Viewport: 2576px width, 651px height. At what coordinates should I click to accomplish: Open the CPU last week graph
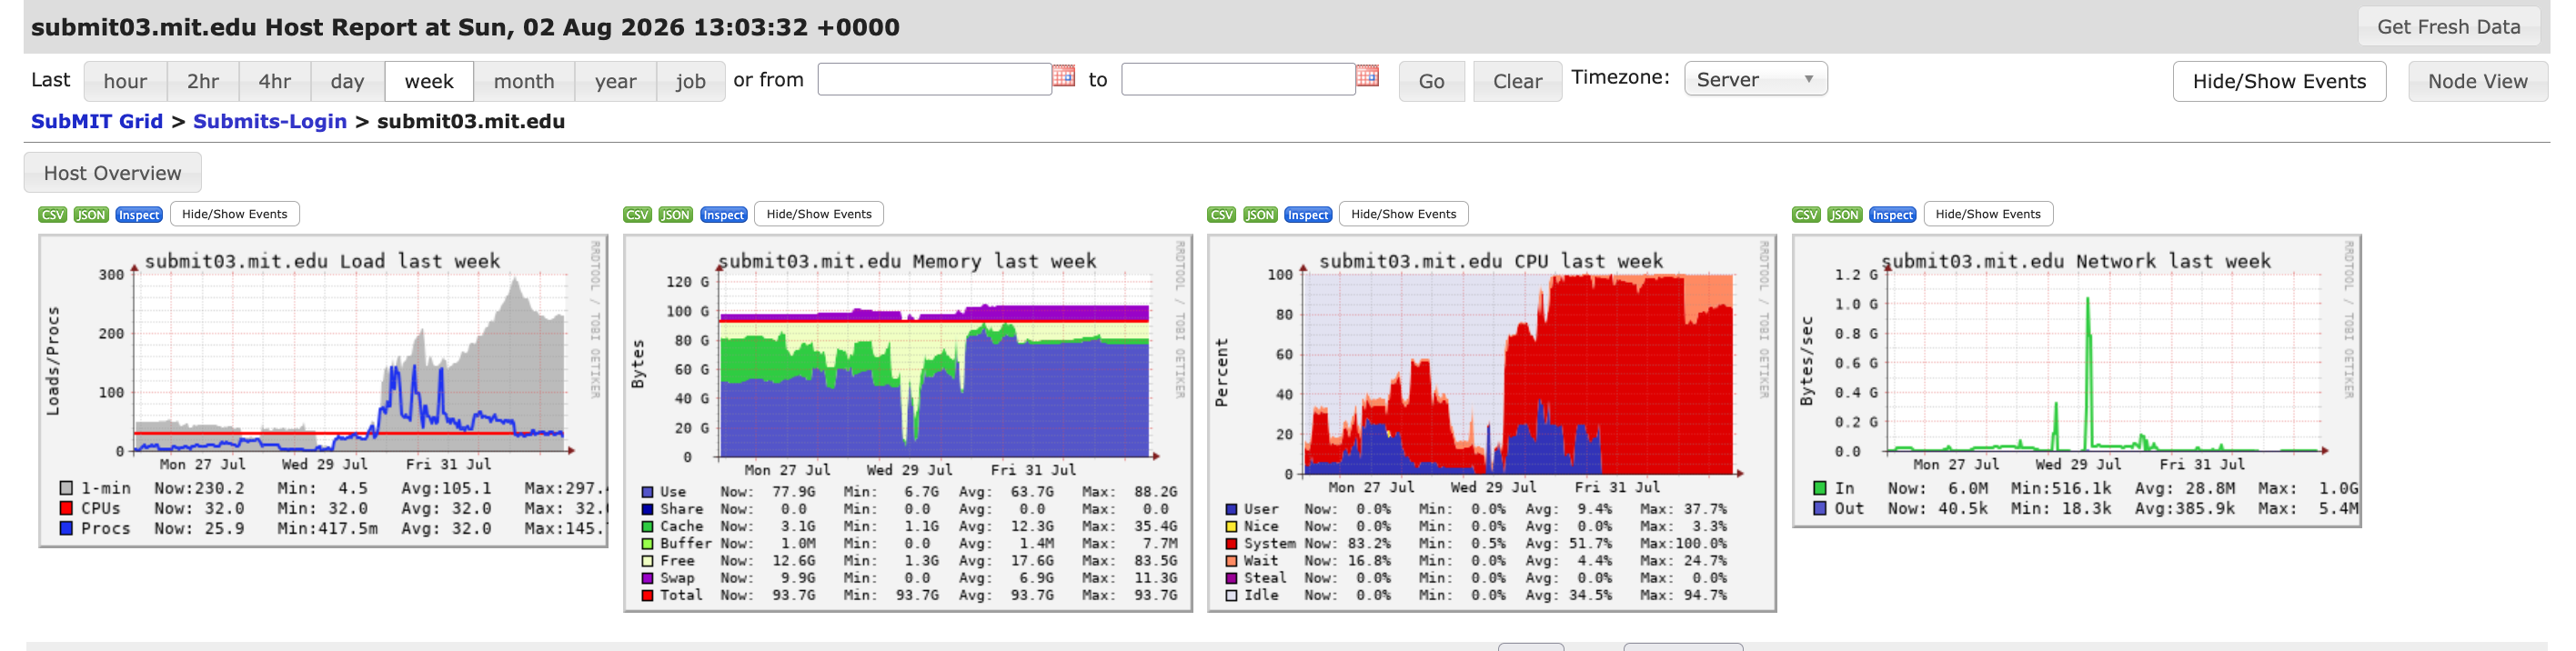(x=1492, y=423)
